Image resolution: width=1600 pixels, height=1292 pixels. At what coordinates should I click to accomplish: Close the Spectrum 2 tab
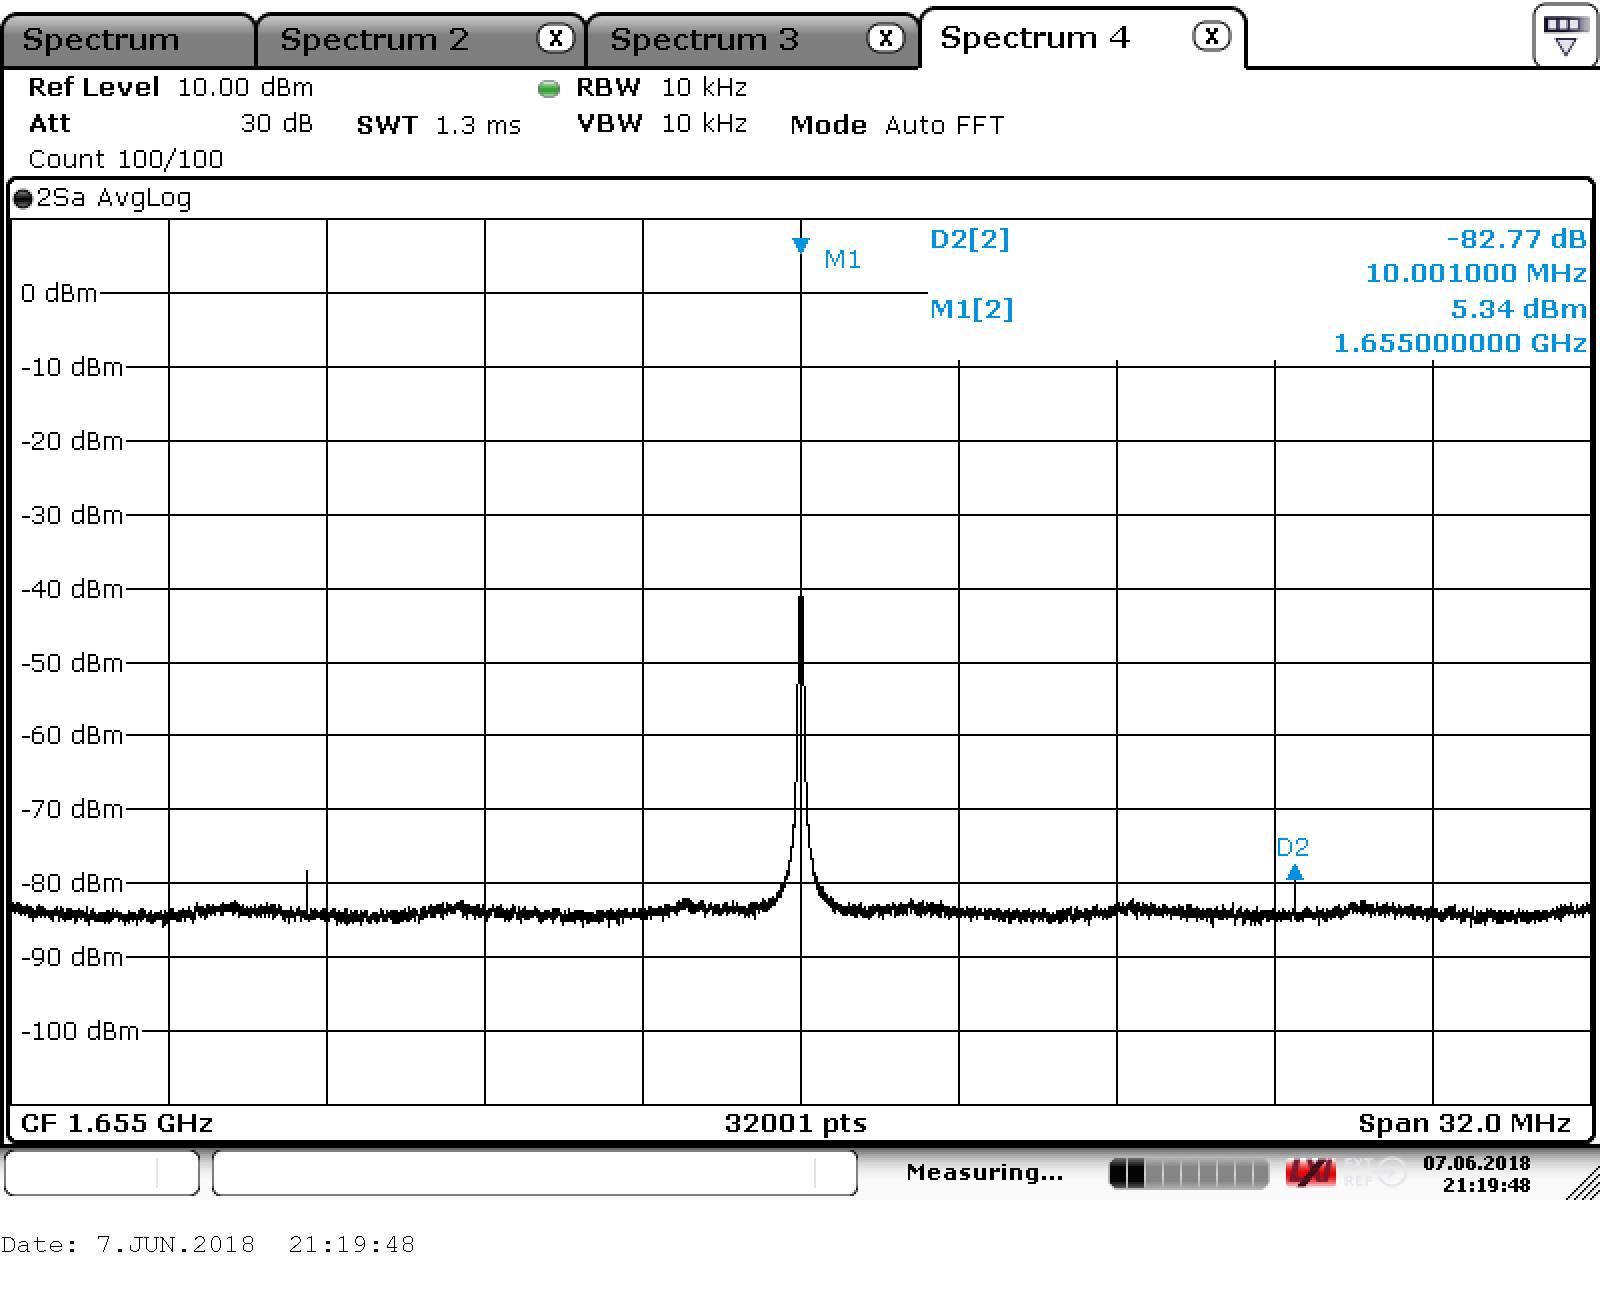coord(555,38)
